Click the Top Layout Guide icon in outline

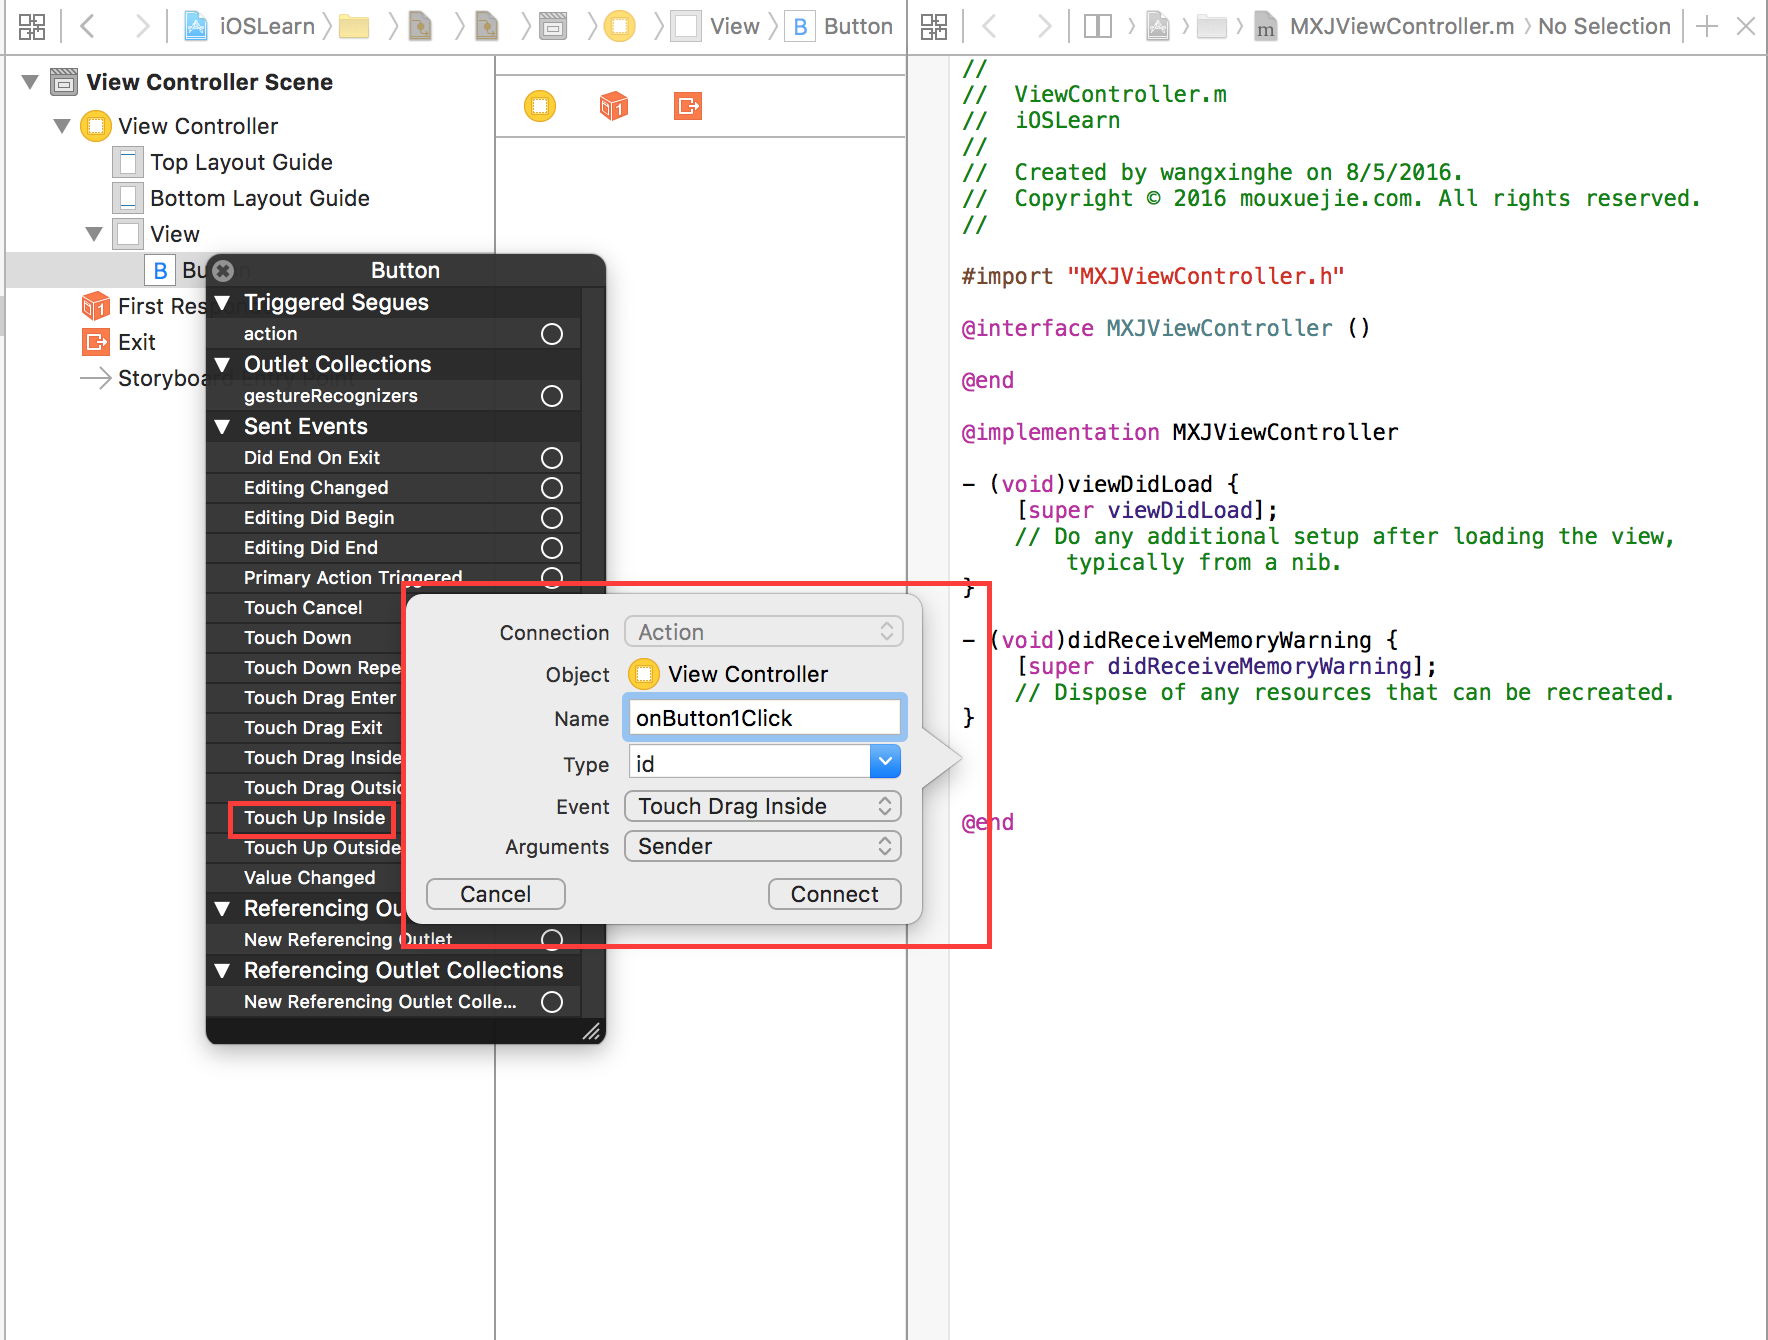[x=128, y=162]
